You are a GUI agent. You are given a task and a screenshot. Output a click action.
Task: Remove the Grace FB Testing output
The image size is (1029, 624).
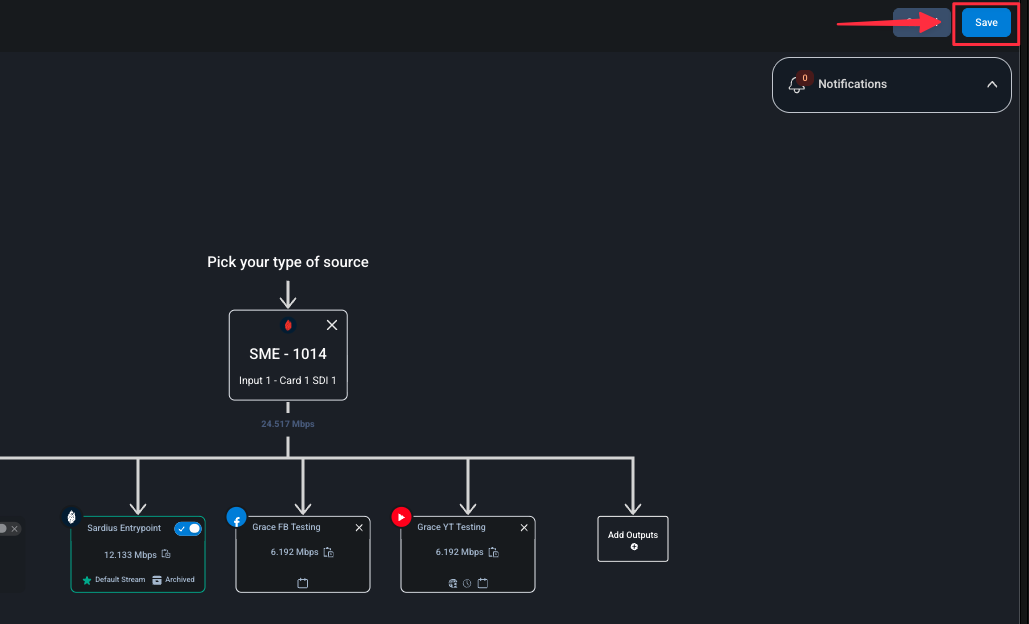(x=359, y=528)
